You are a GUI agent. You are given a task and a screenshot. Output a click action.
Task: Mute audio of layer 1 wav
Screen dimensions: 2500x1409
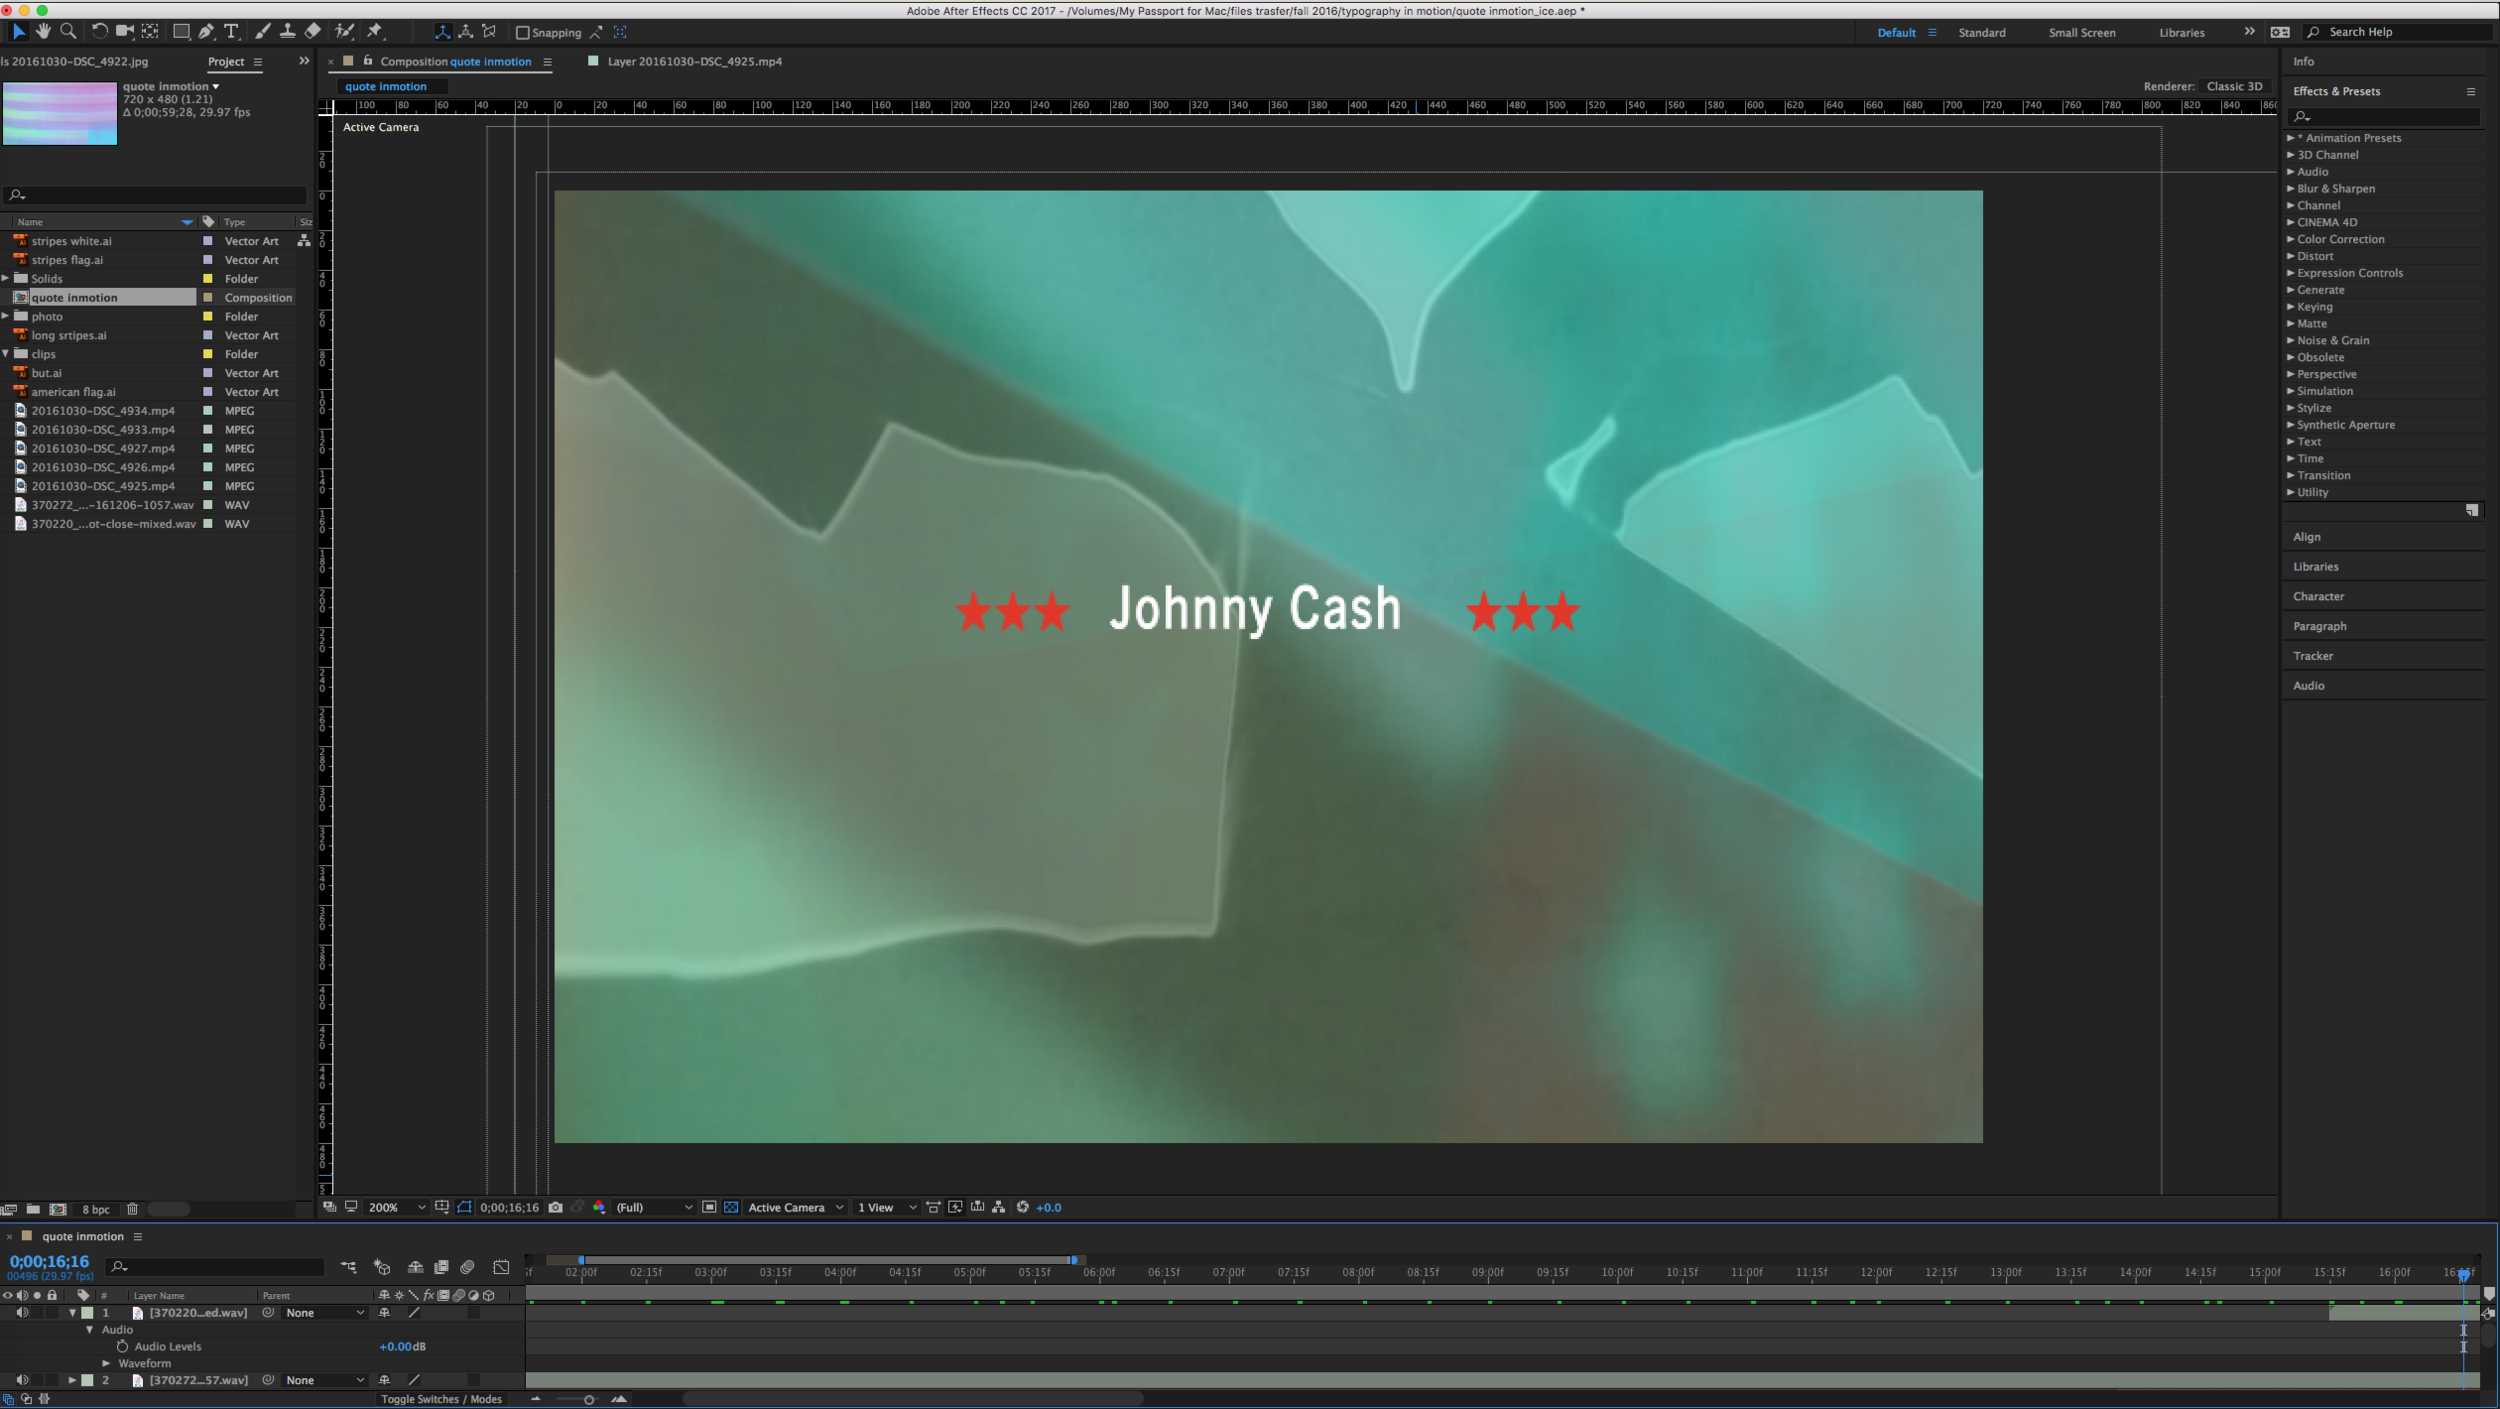pyautogui.click(x=22, y=1313)
